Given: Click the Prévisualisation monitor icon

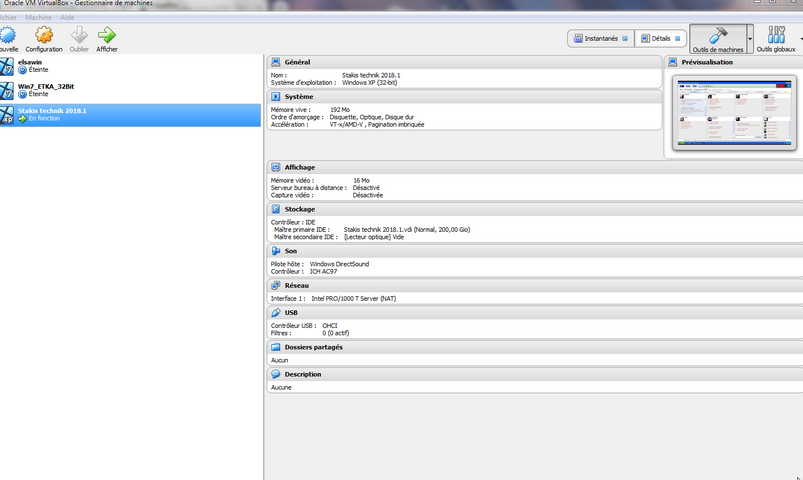Looking at the screenshot, I should [672, 62].
